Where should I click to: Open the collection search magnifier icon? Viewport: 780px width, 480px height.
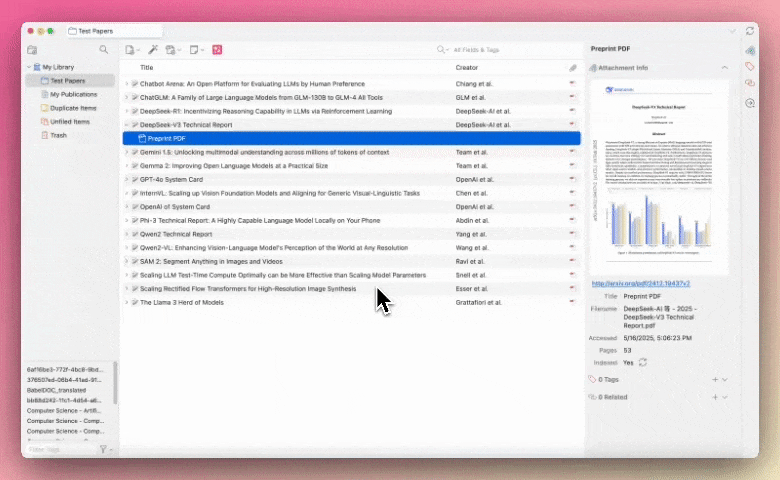(103, 49)
